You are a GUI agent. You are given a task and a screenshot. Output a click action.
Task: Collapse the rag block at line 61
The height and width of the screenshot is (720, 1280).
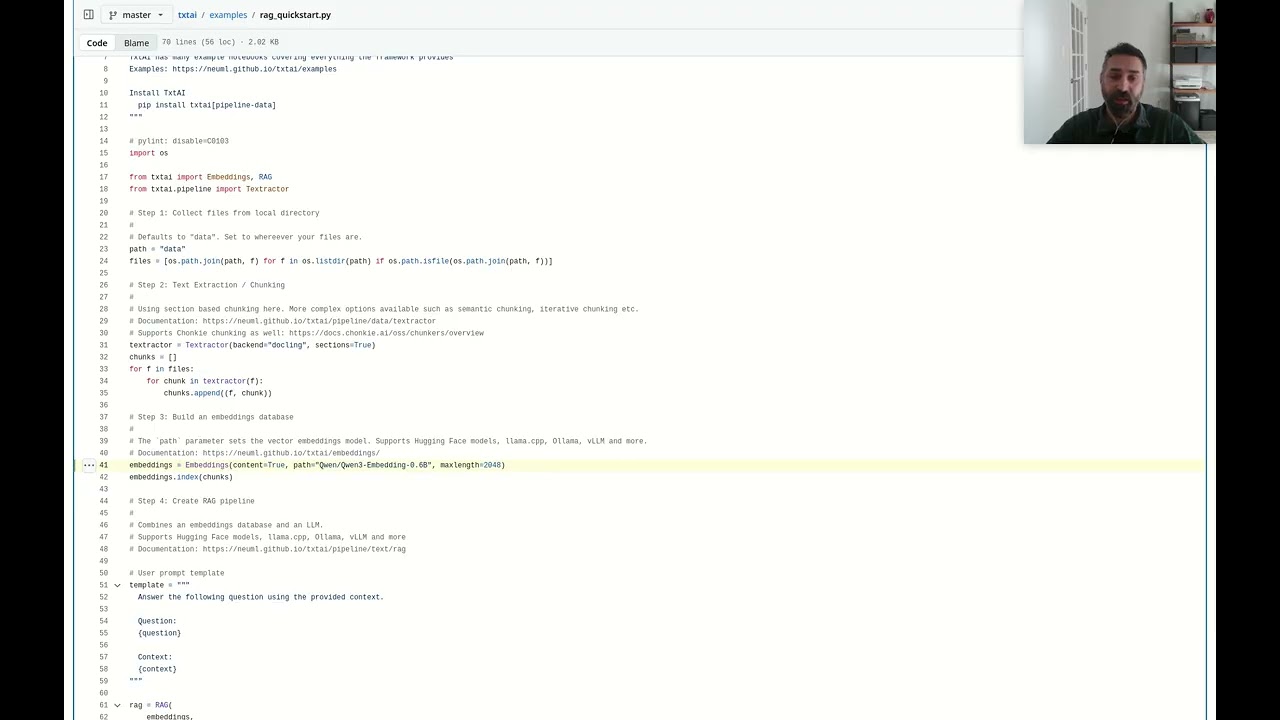click(x=117, y=705)
